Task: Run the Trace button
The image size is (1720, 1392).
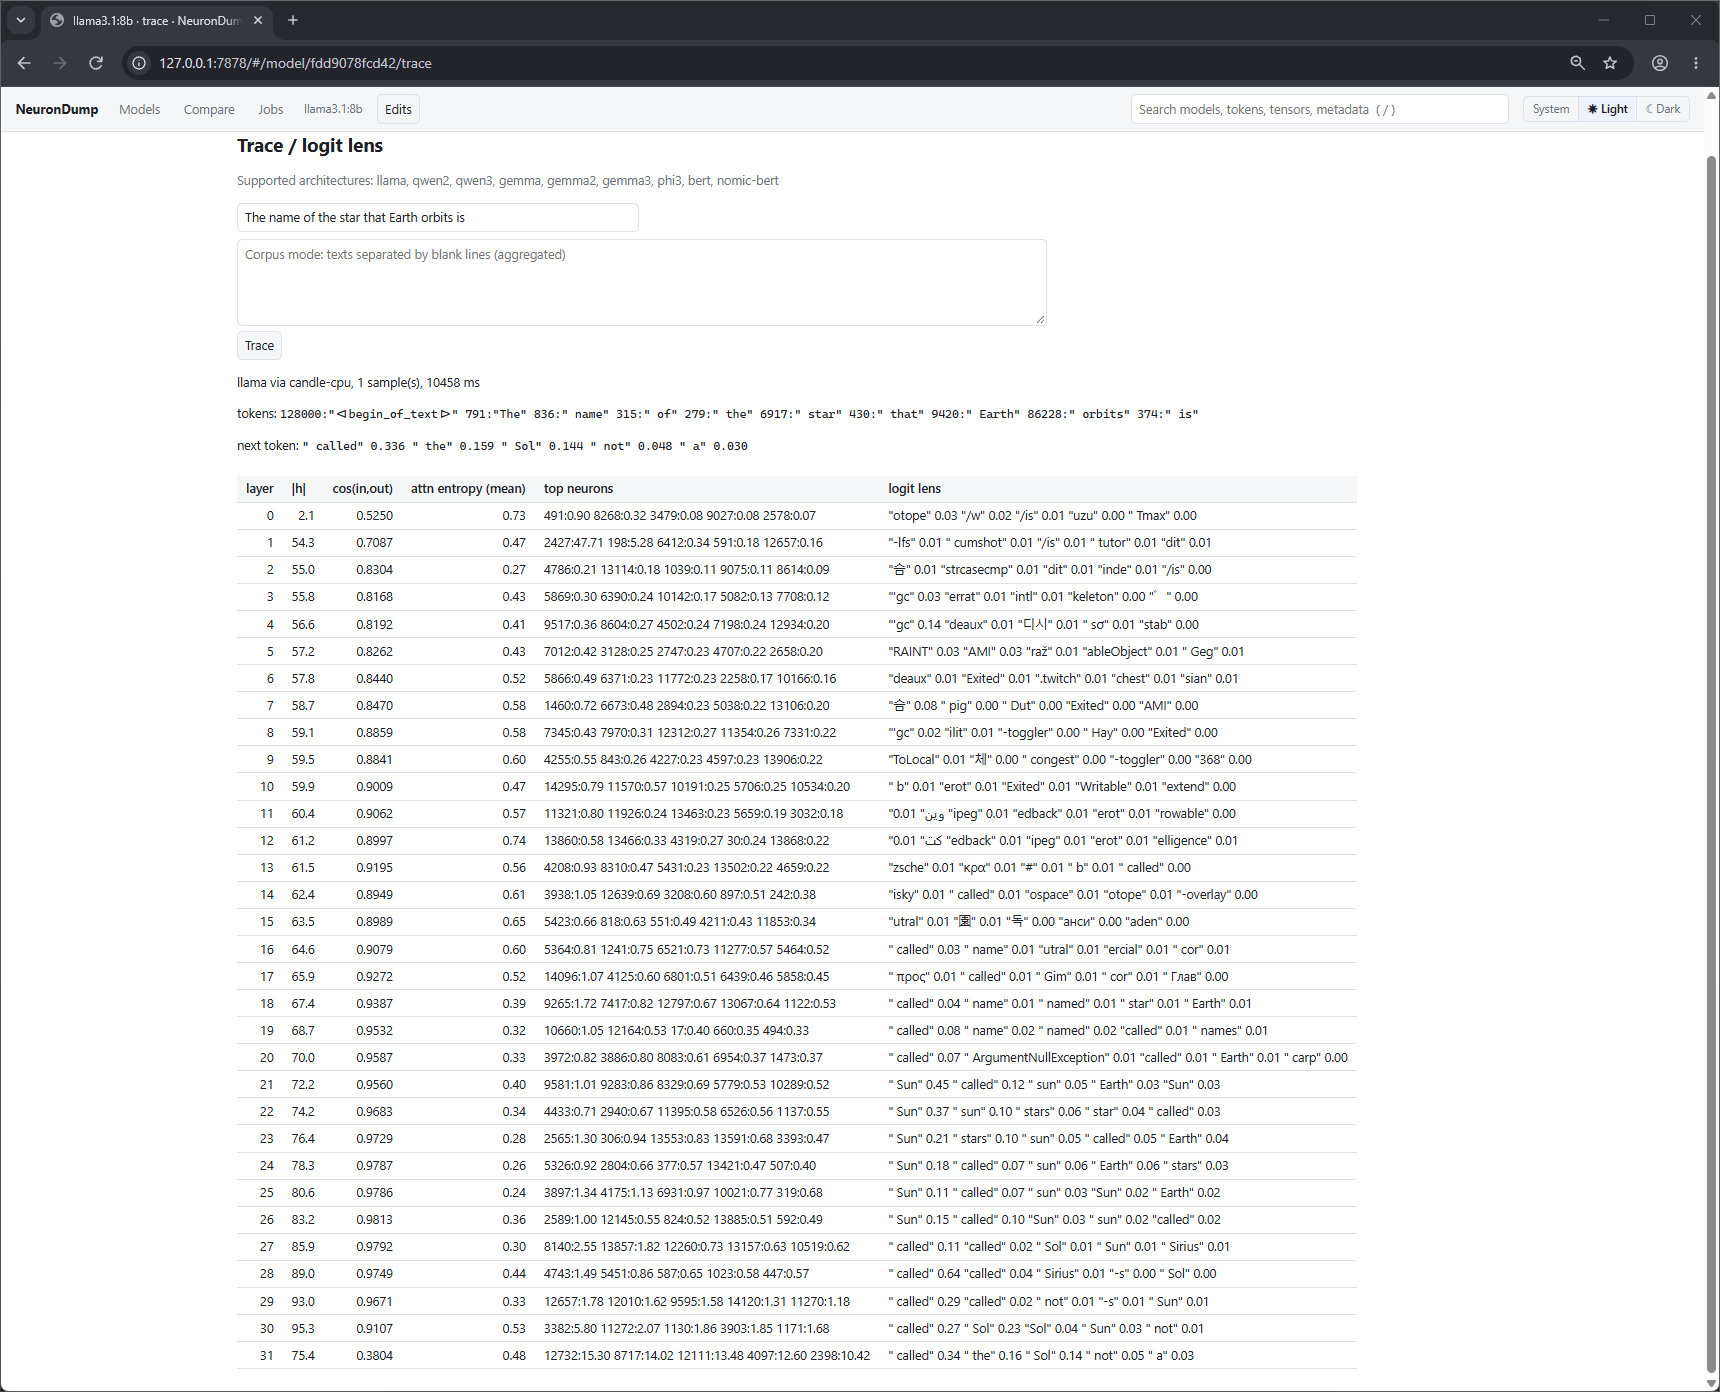Action: [259, 345]
